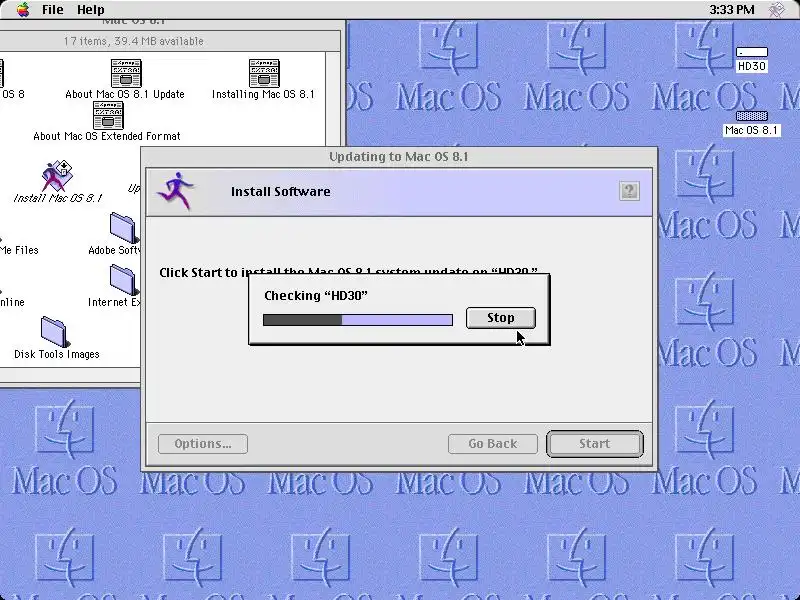Select the Mac OS 8.1 volume icon on desktop

(x=752, y=116)
